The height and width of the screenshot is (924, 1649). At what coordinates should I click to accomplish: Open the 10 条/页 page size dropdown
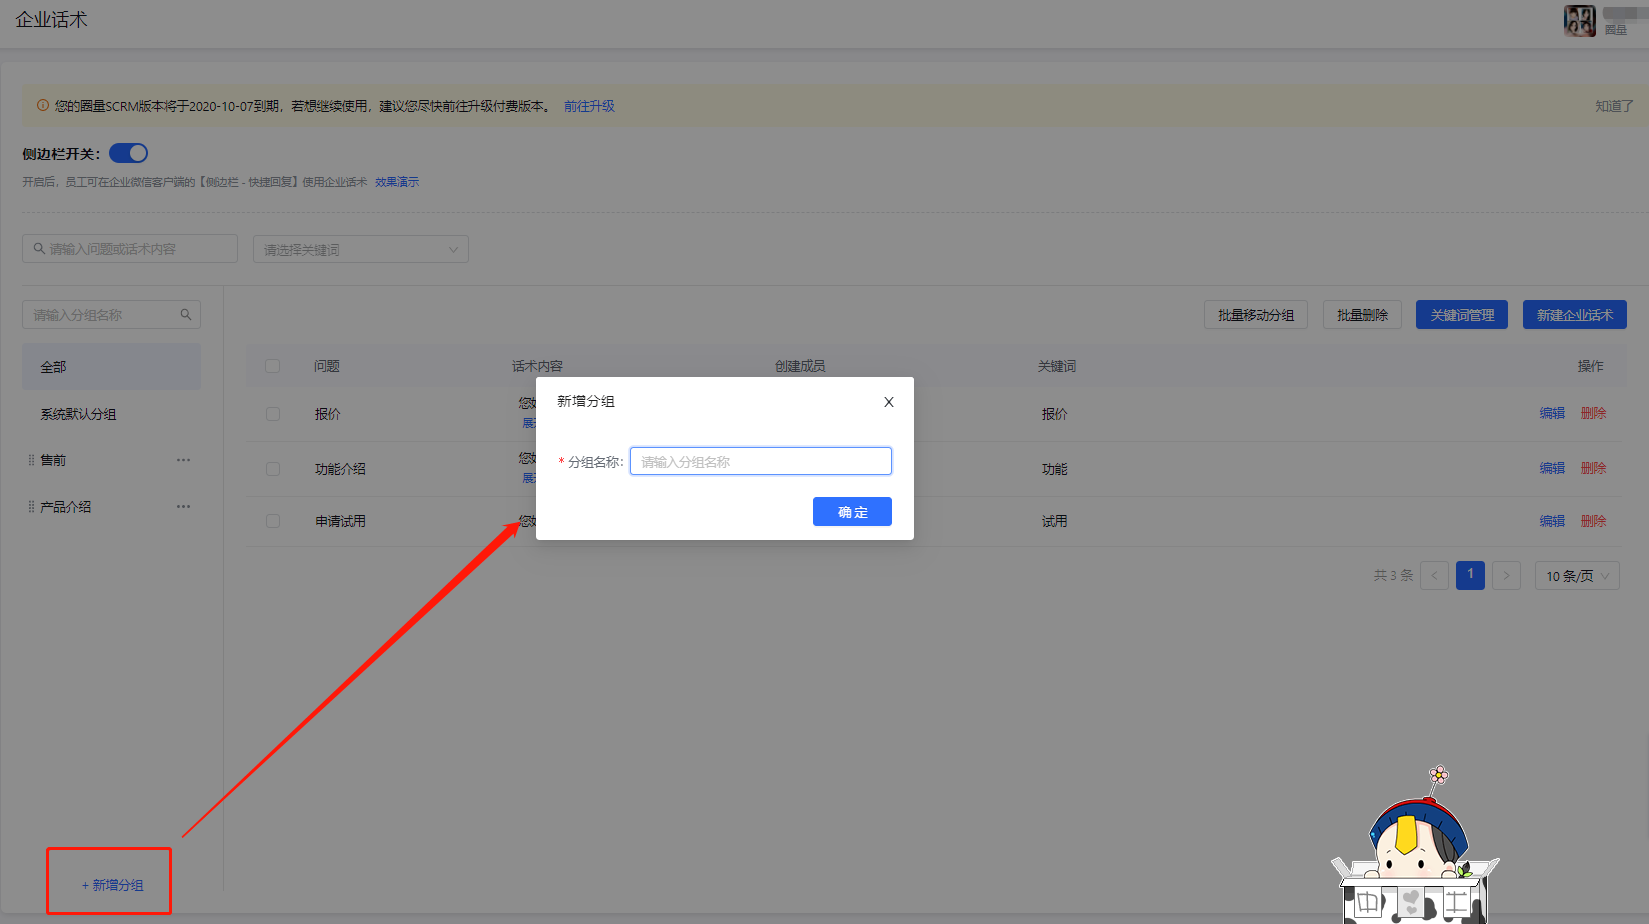click(x=1576, y=575)
